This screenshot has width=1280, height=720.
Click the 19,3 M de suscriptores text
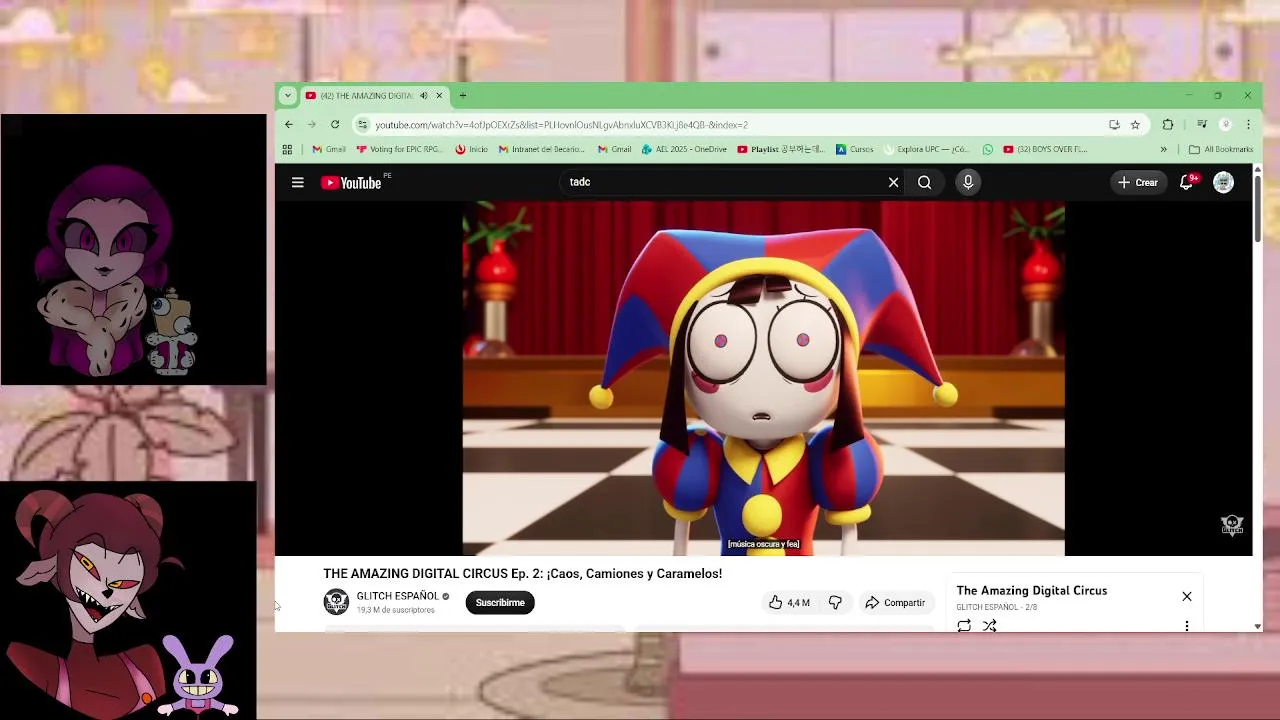click(395, 610)
